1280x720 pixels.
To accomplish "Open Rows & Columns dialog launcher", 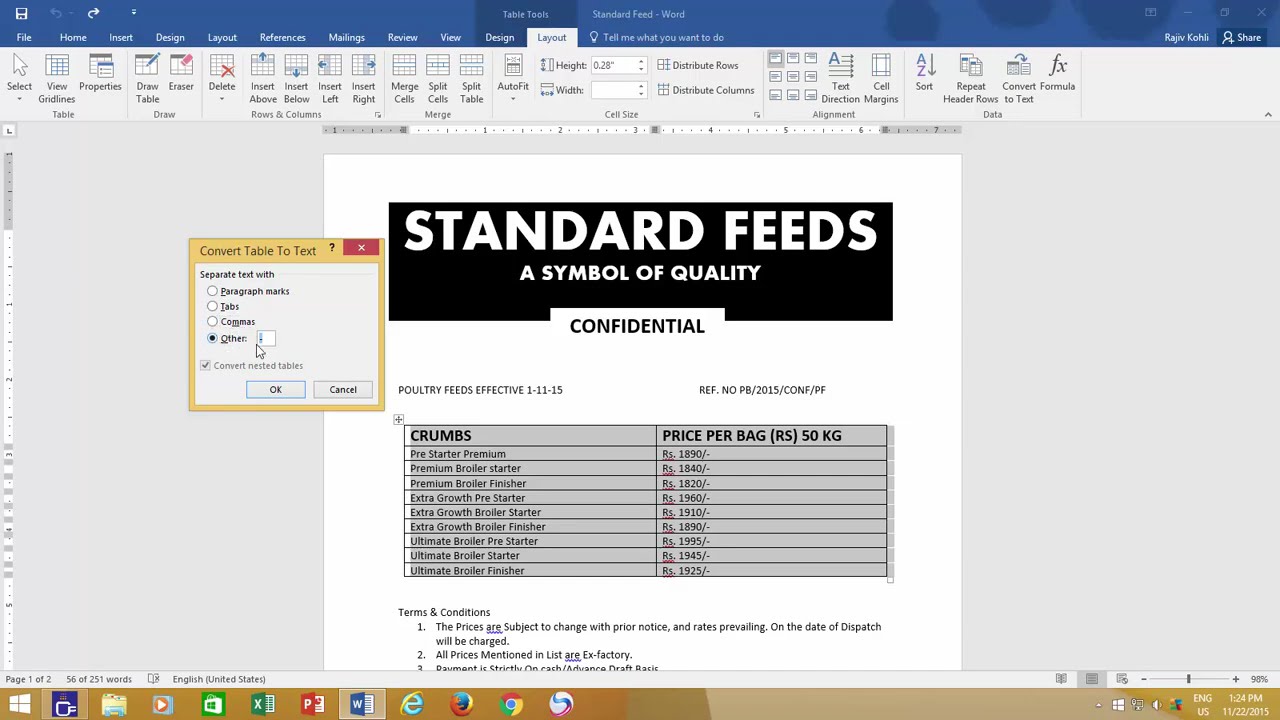I will tap(378, 115).
